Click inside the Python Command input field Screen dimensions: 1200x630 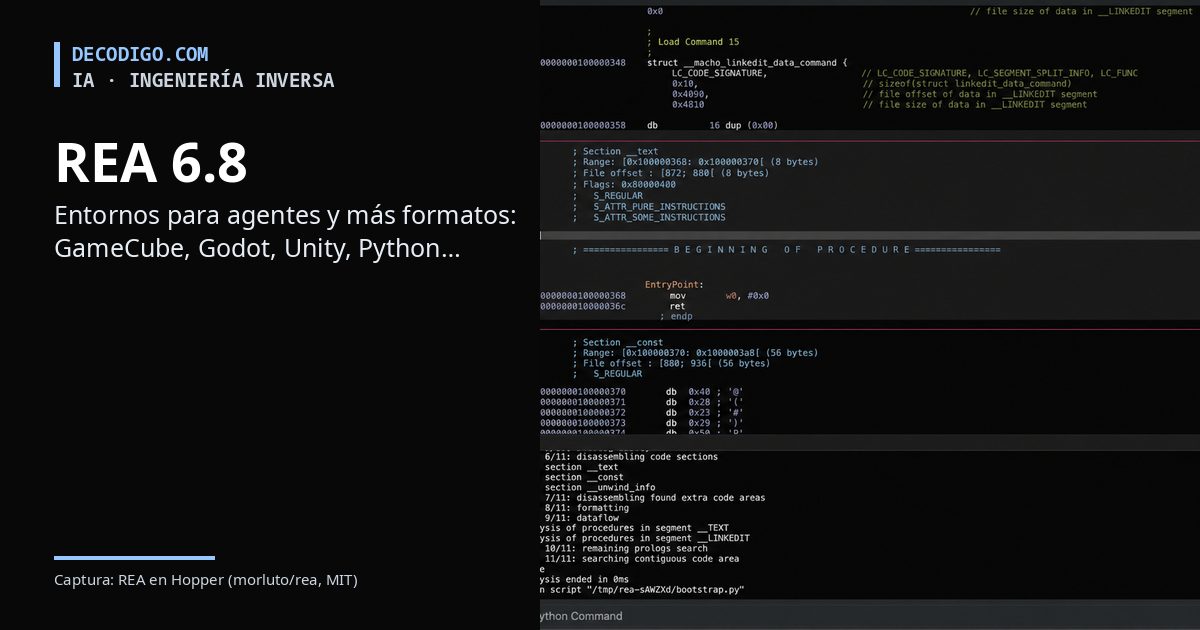point(870,616)
